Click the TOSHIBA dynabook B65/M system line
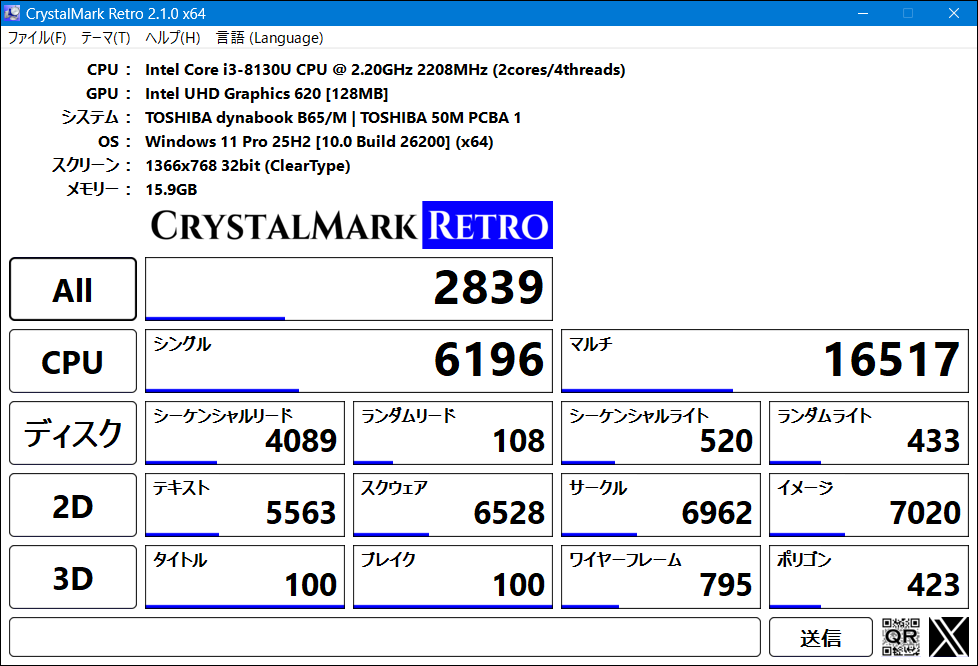The width and height of the screenshot is (978, 666). click(x=333, y=117)
